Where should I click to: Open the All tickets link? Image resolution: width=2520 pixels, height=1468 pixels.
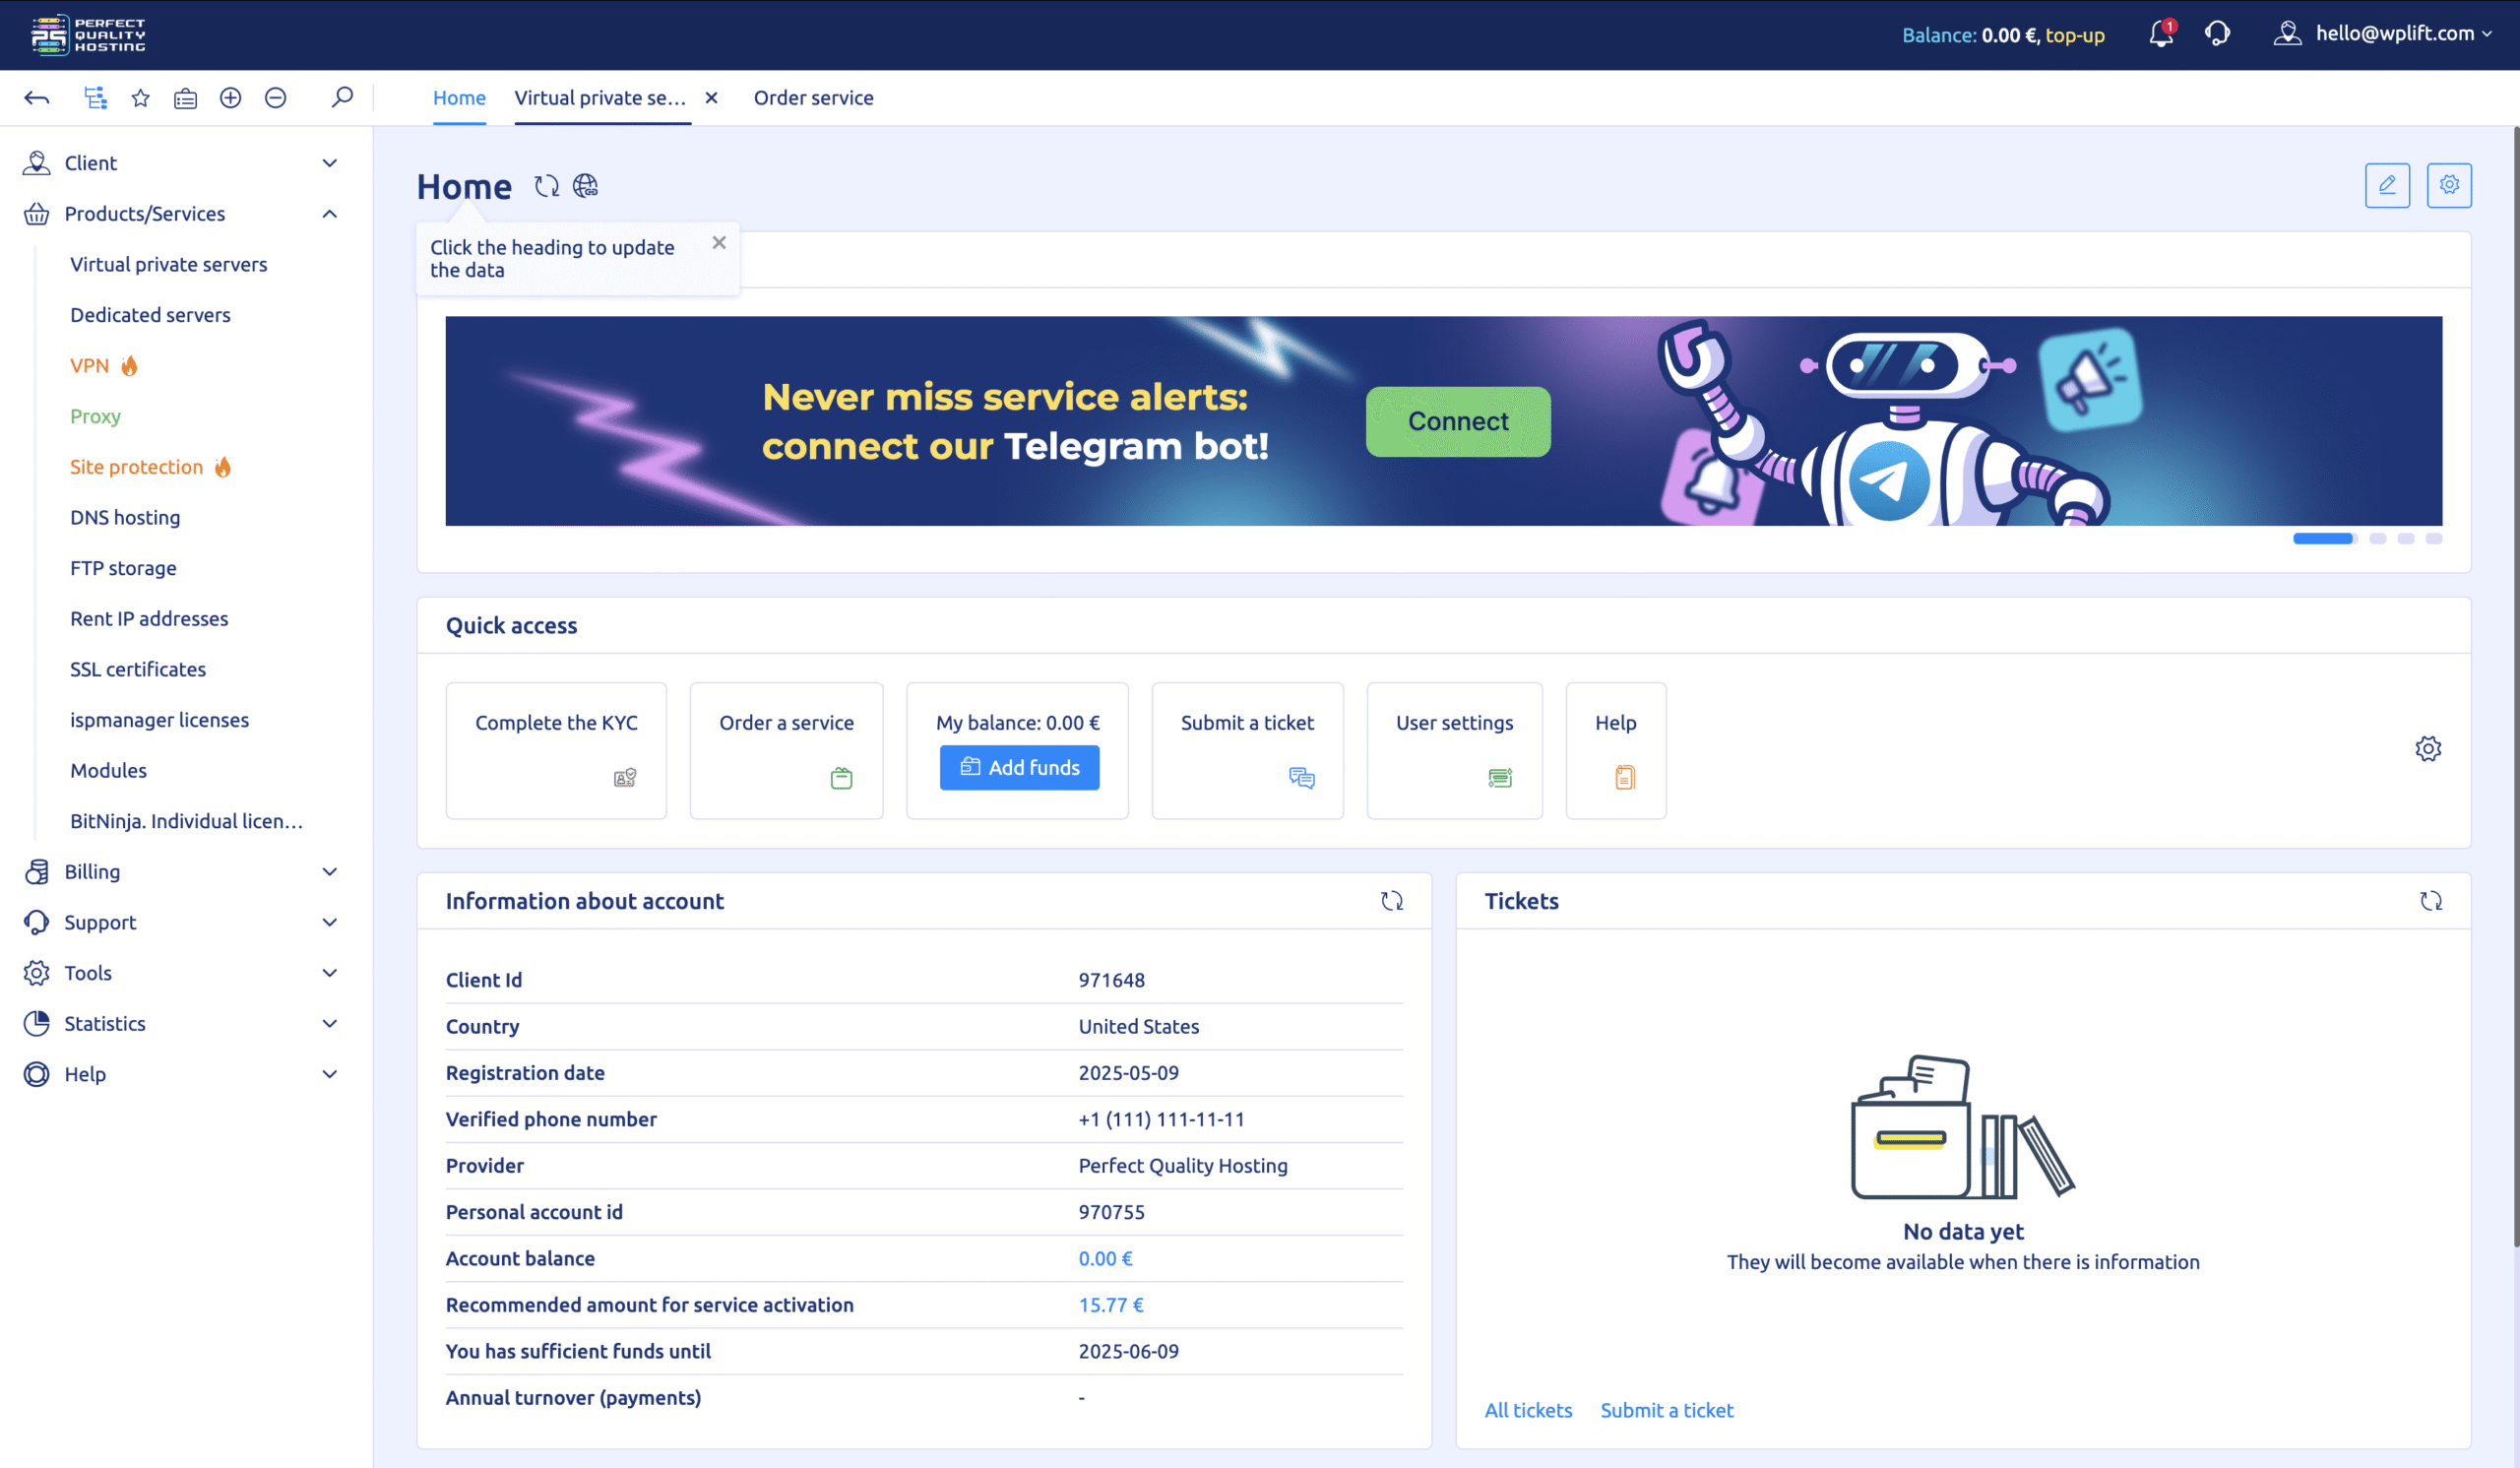point(1527,1410)
